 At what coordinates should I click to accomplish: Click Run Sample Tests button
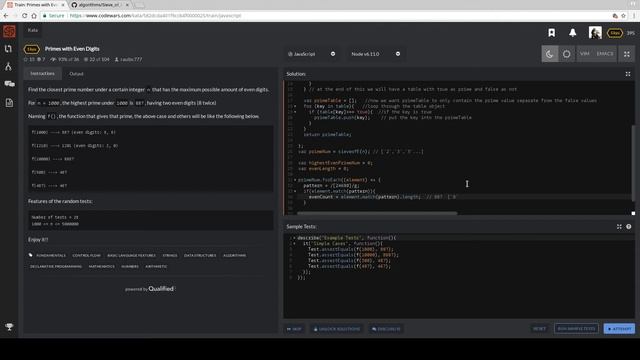pos(576,329)
